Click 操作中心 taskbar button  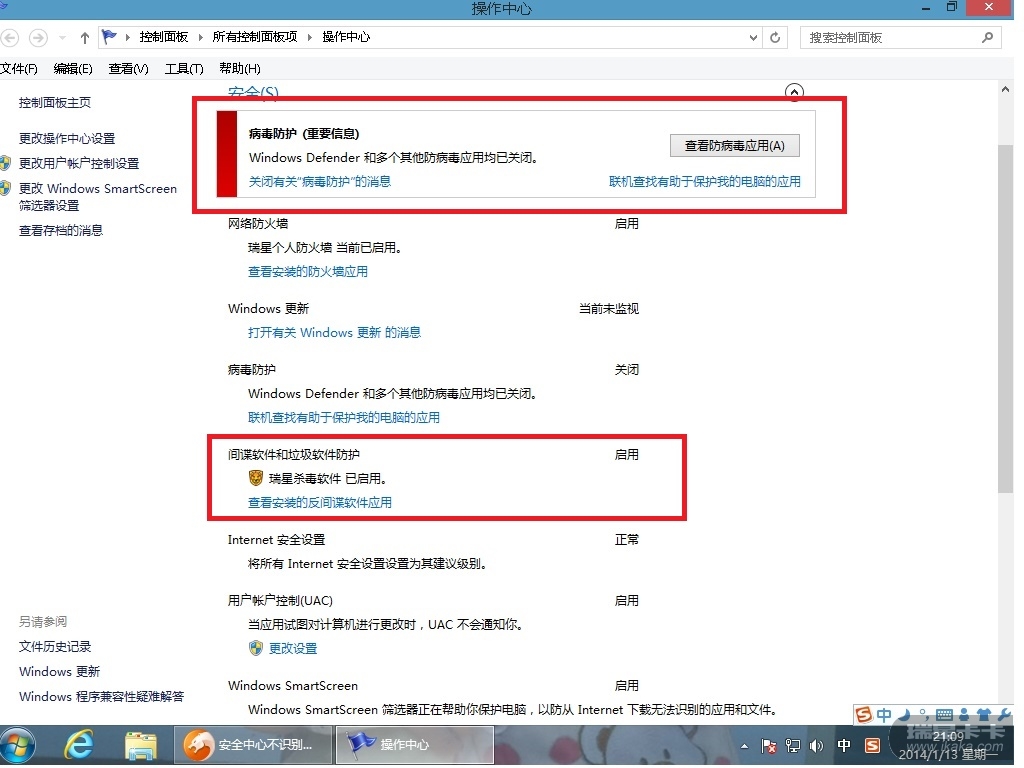415,745
